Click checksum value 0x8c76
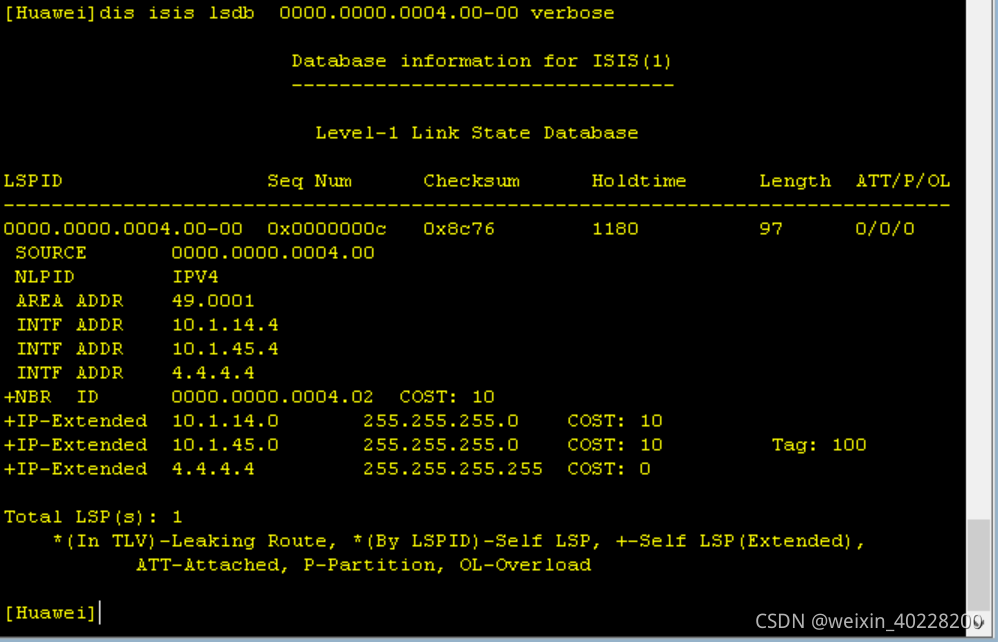The image size is (998, 642). [x=459, y=229]
